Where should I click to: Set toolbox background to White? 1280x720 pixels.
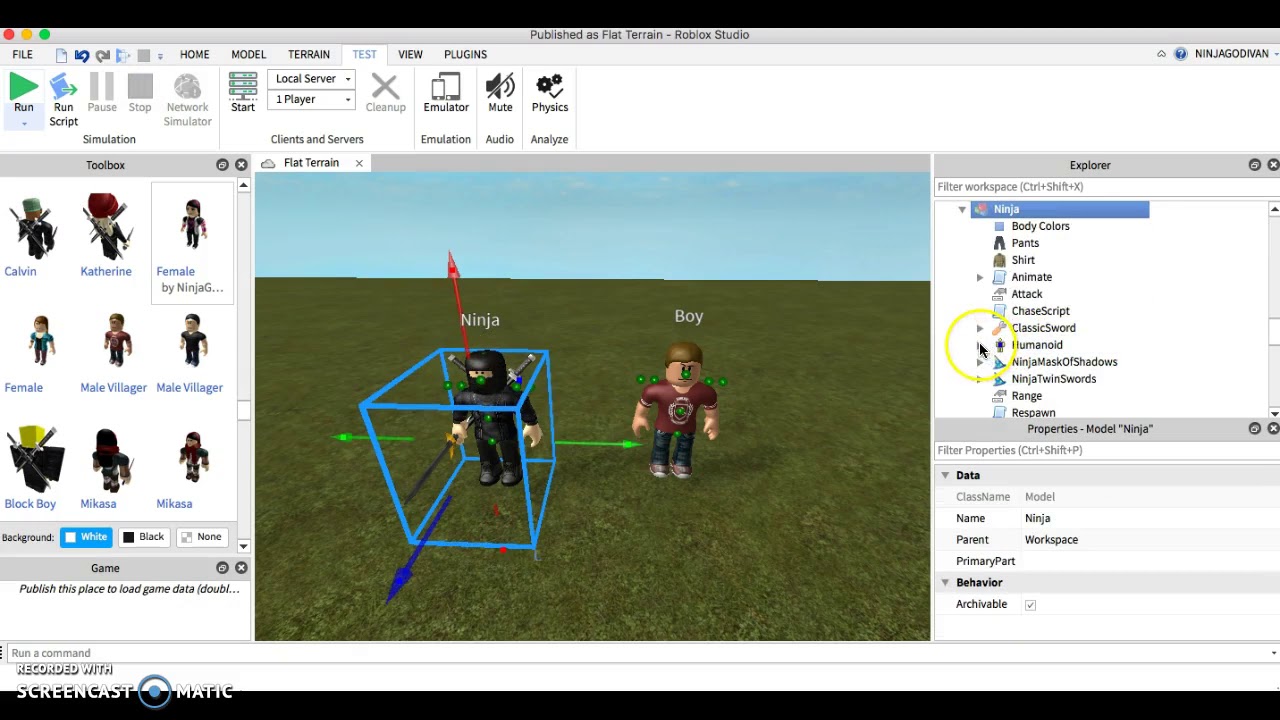coord(85,537)
